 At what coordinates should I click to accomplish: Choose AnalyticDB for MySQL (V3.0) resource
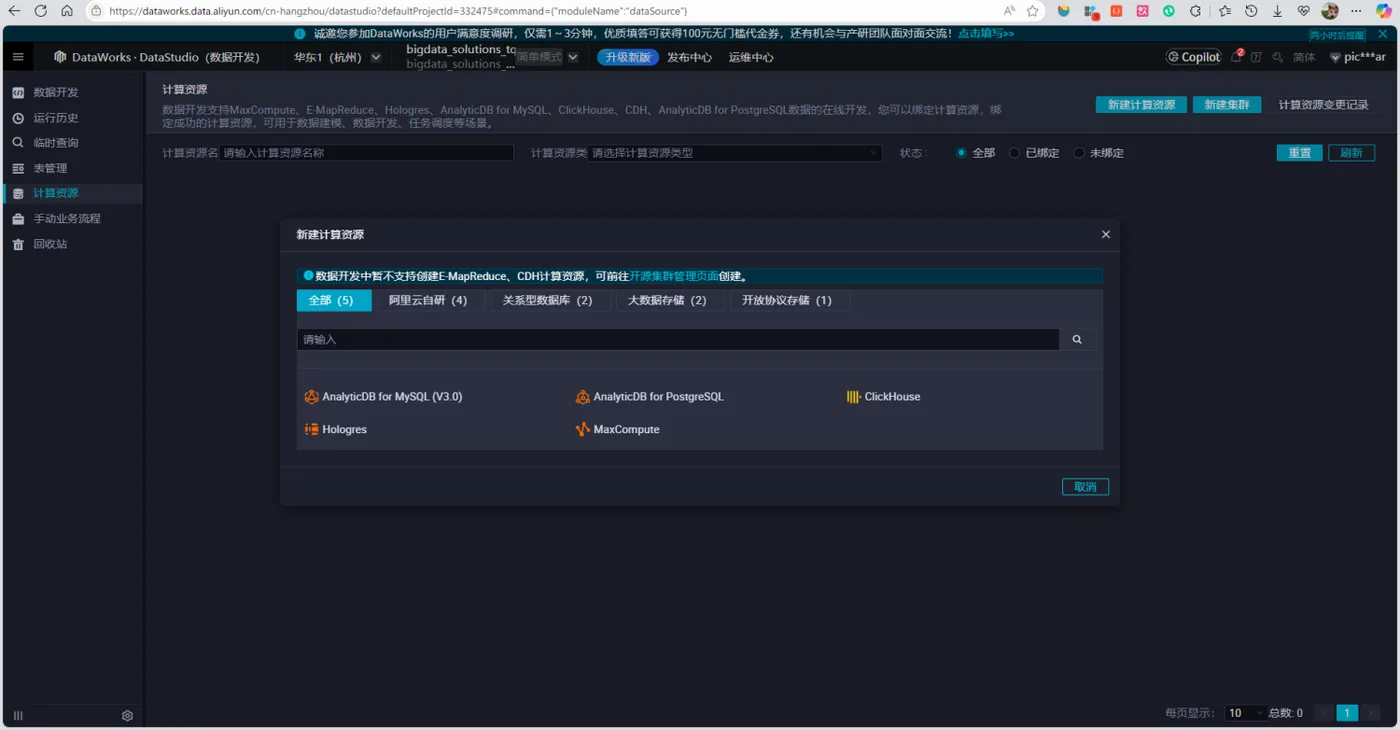tap(384, 397)
